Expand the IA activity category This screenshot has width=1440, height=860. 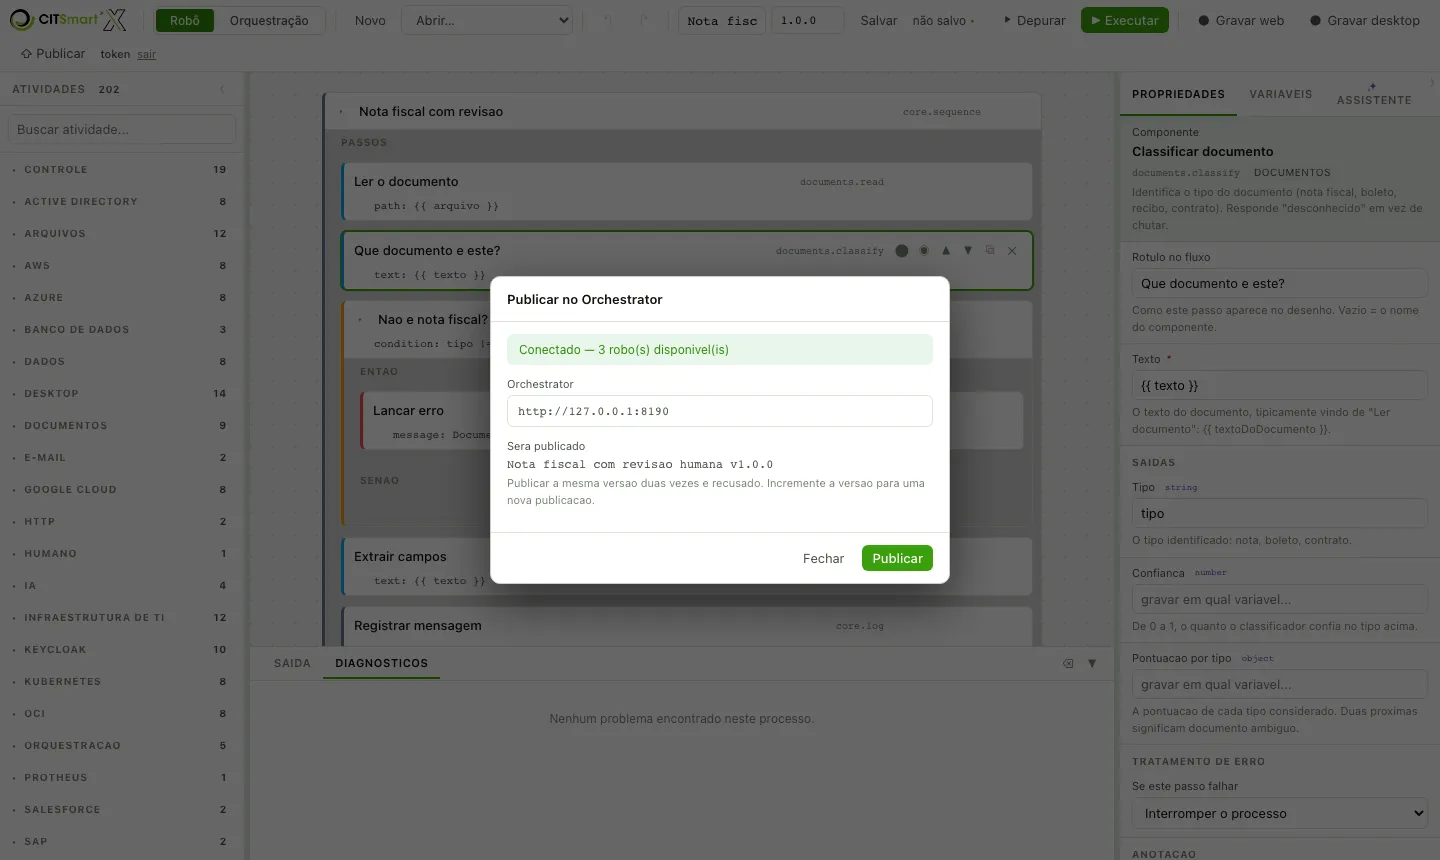[x=122, y=586]
